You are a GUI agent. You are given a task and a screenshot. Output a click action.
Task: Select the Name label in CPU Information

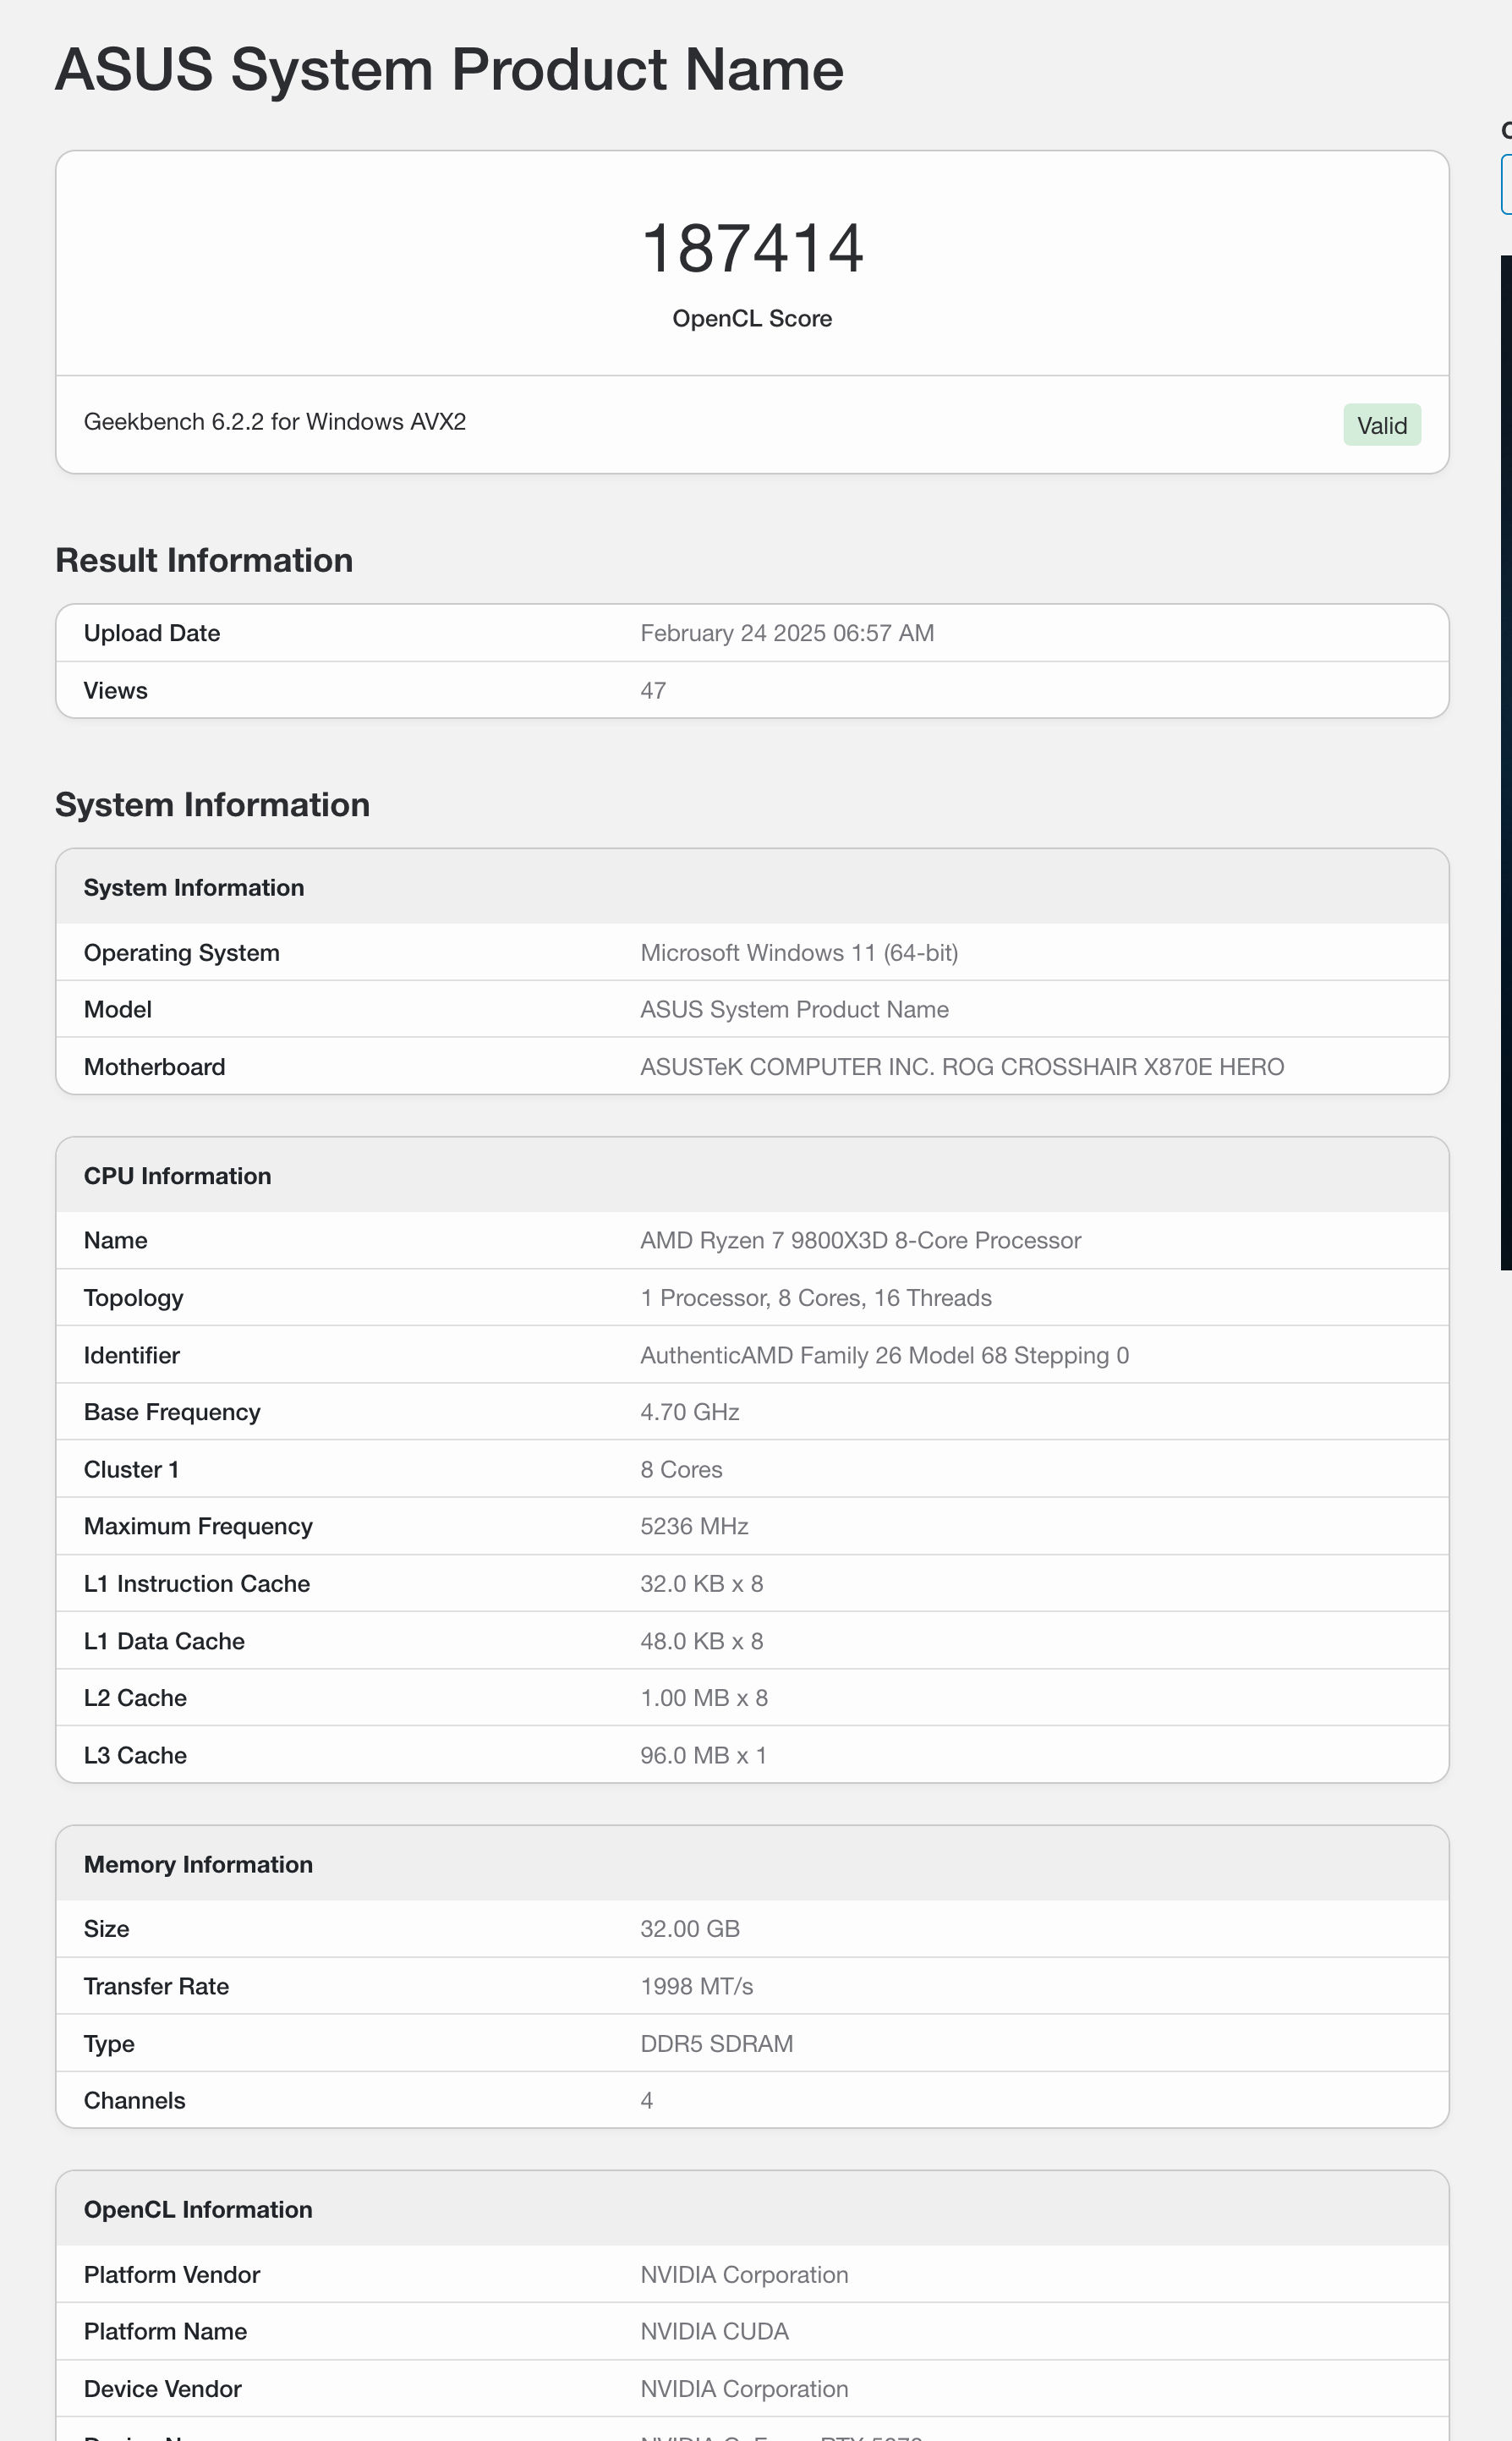pos(116,1240)
